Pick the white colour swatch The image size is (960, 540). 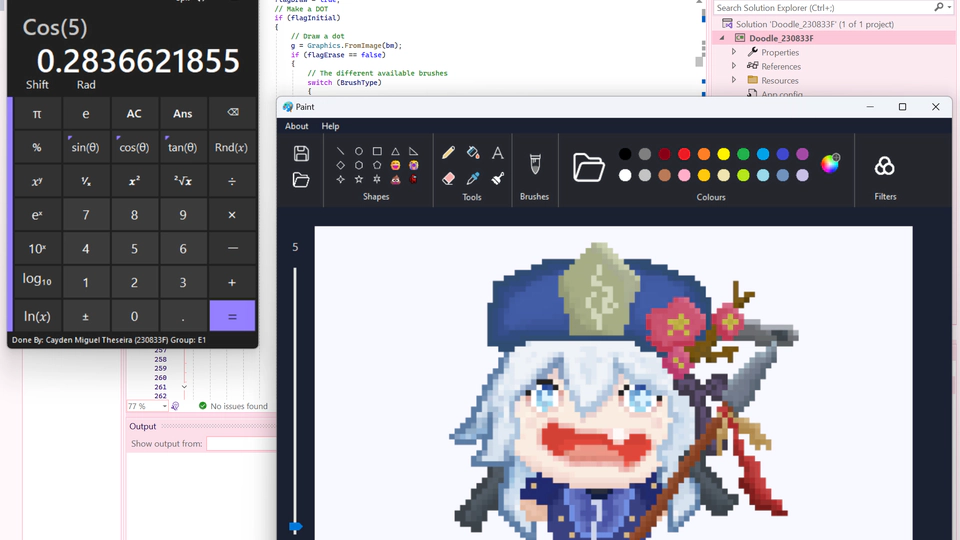coord(624,176)
